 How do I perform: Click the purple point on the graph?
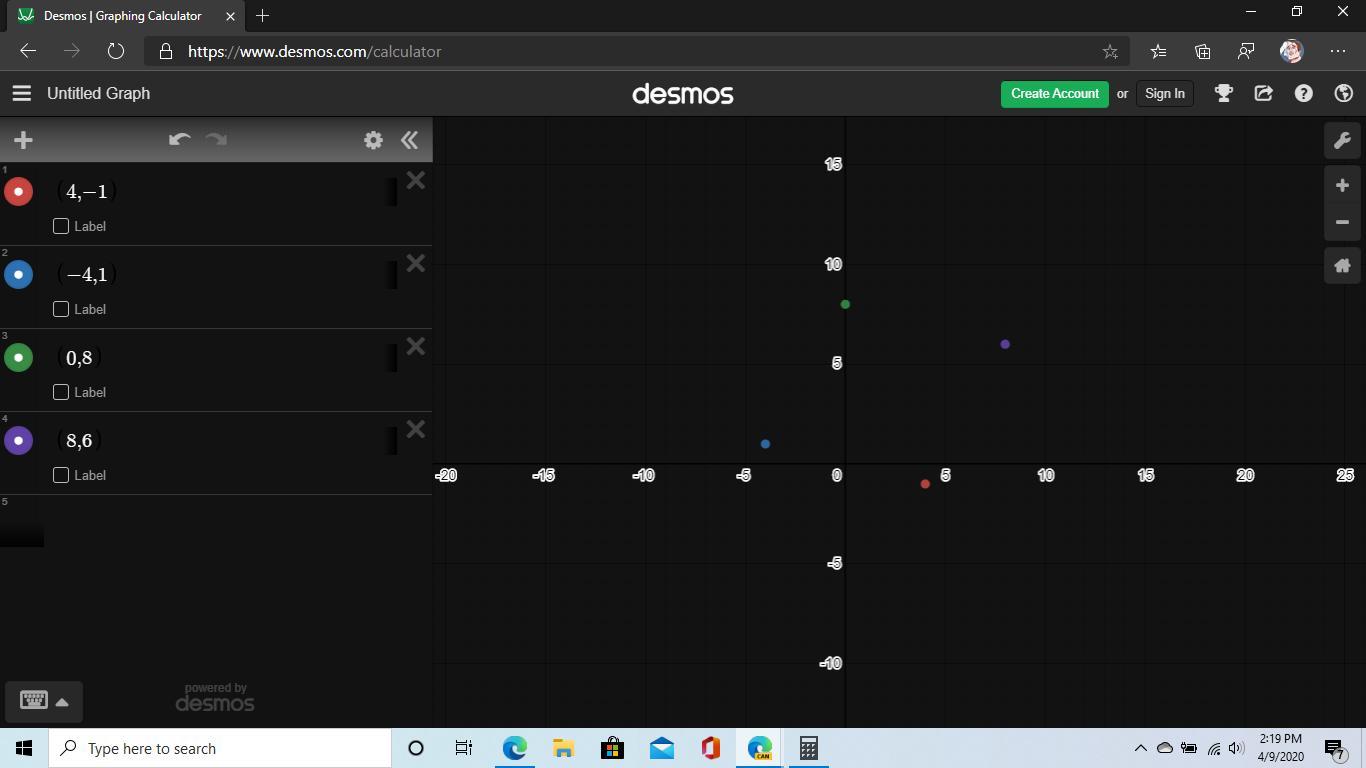click(x=1005, y=344)
